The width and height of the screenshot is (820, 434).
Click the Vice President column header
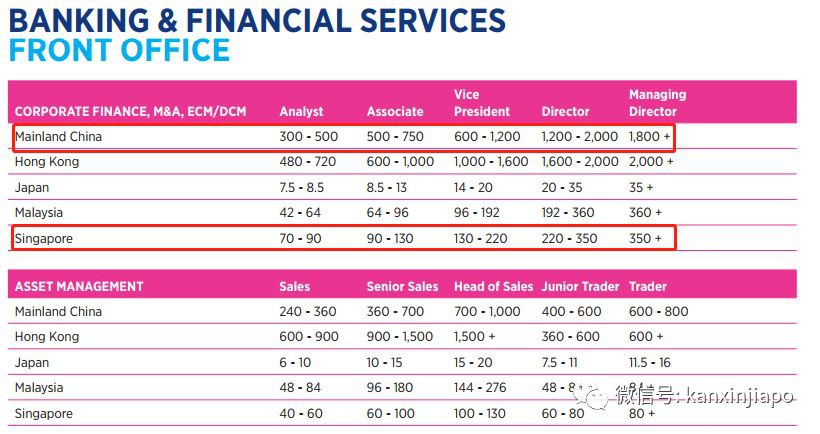[482, 103]
